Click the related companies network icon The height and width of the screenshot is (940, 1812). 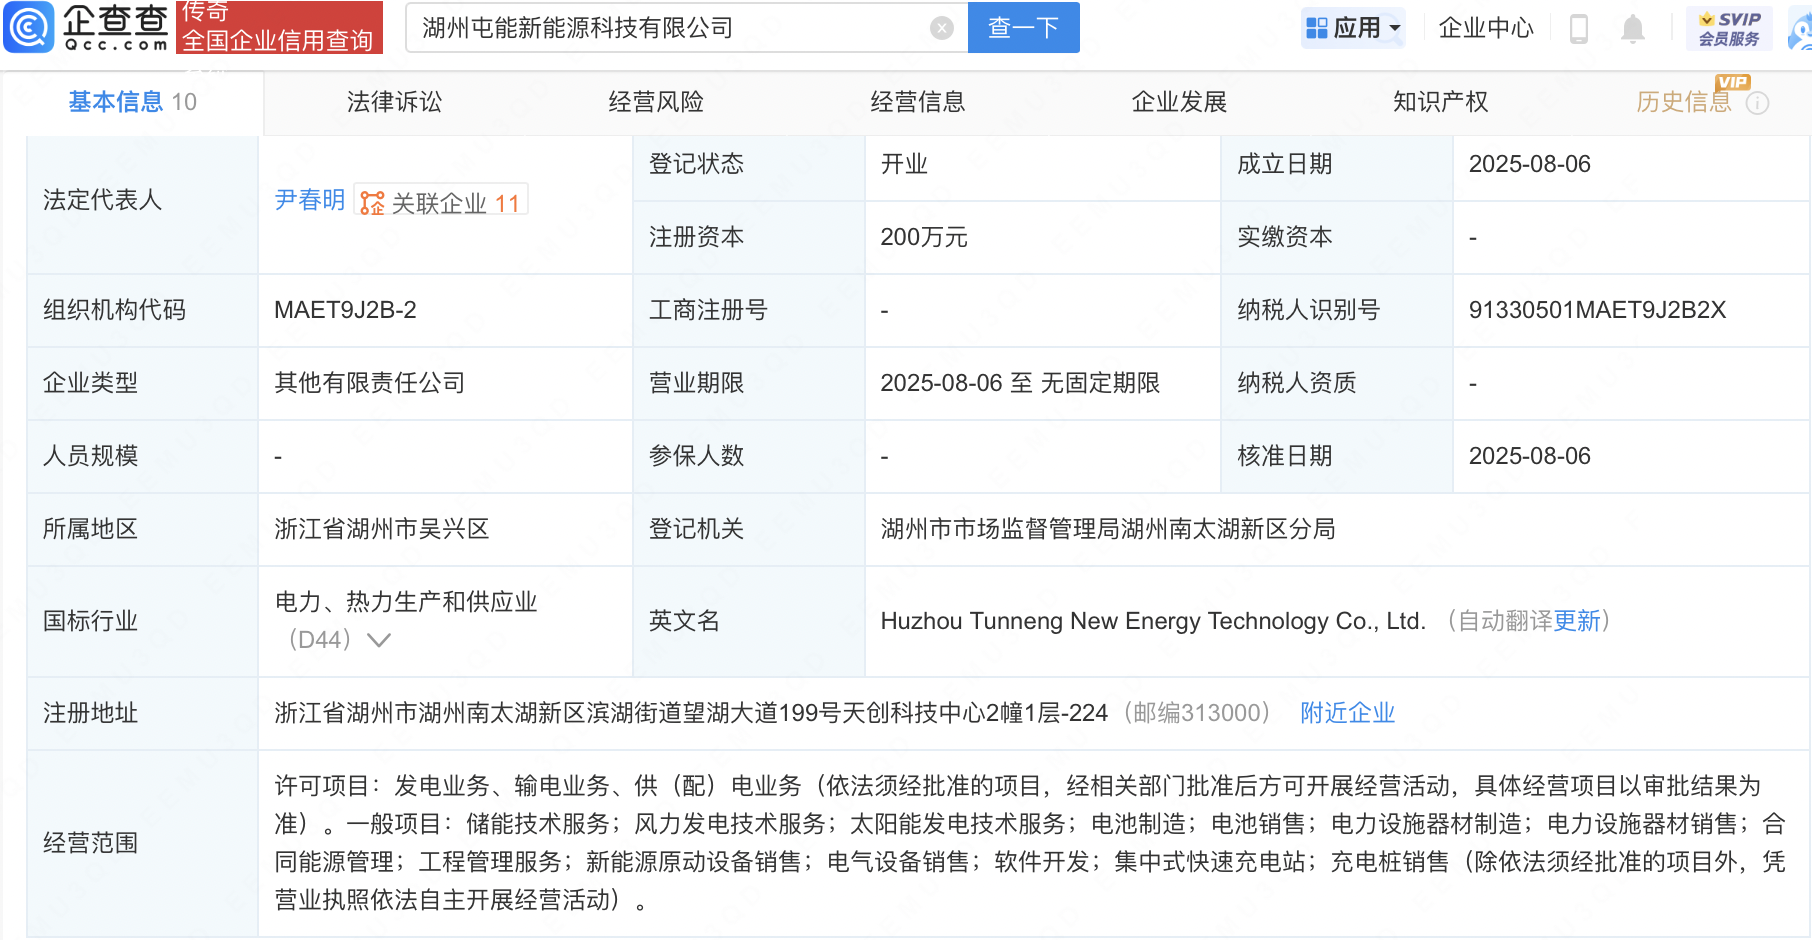click(x=372, y=203)
